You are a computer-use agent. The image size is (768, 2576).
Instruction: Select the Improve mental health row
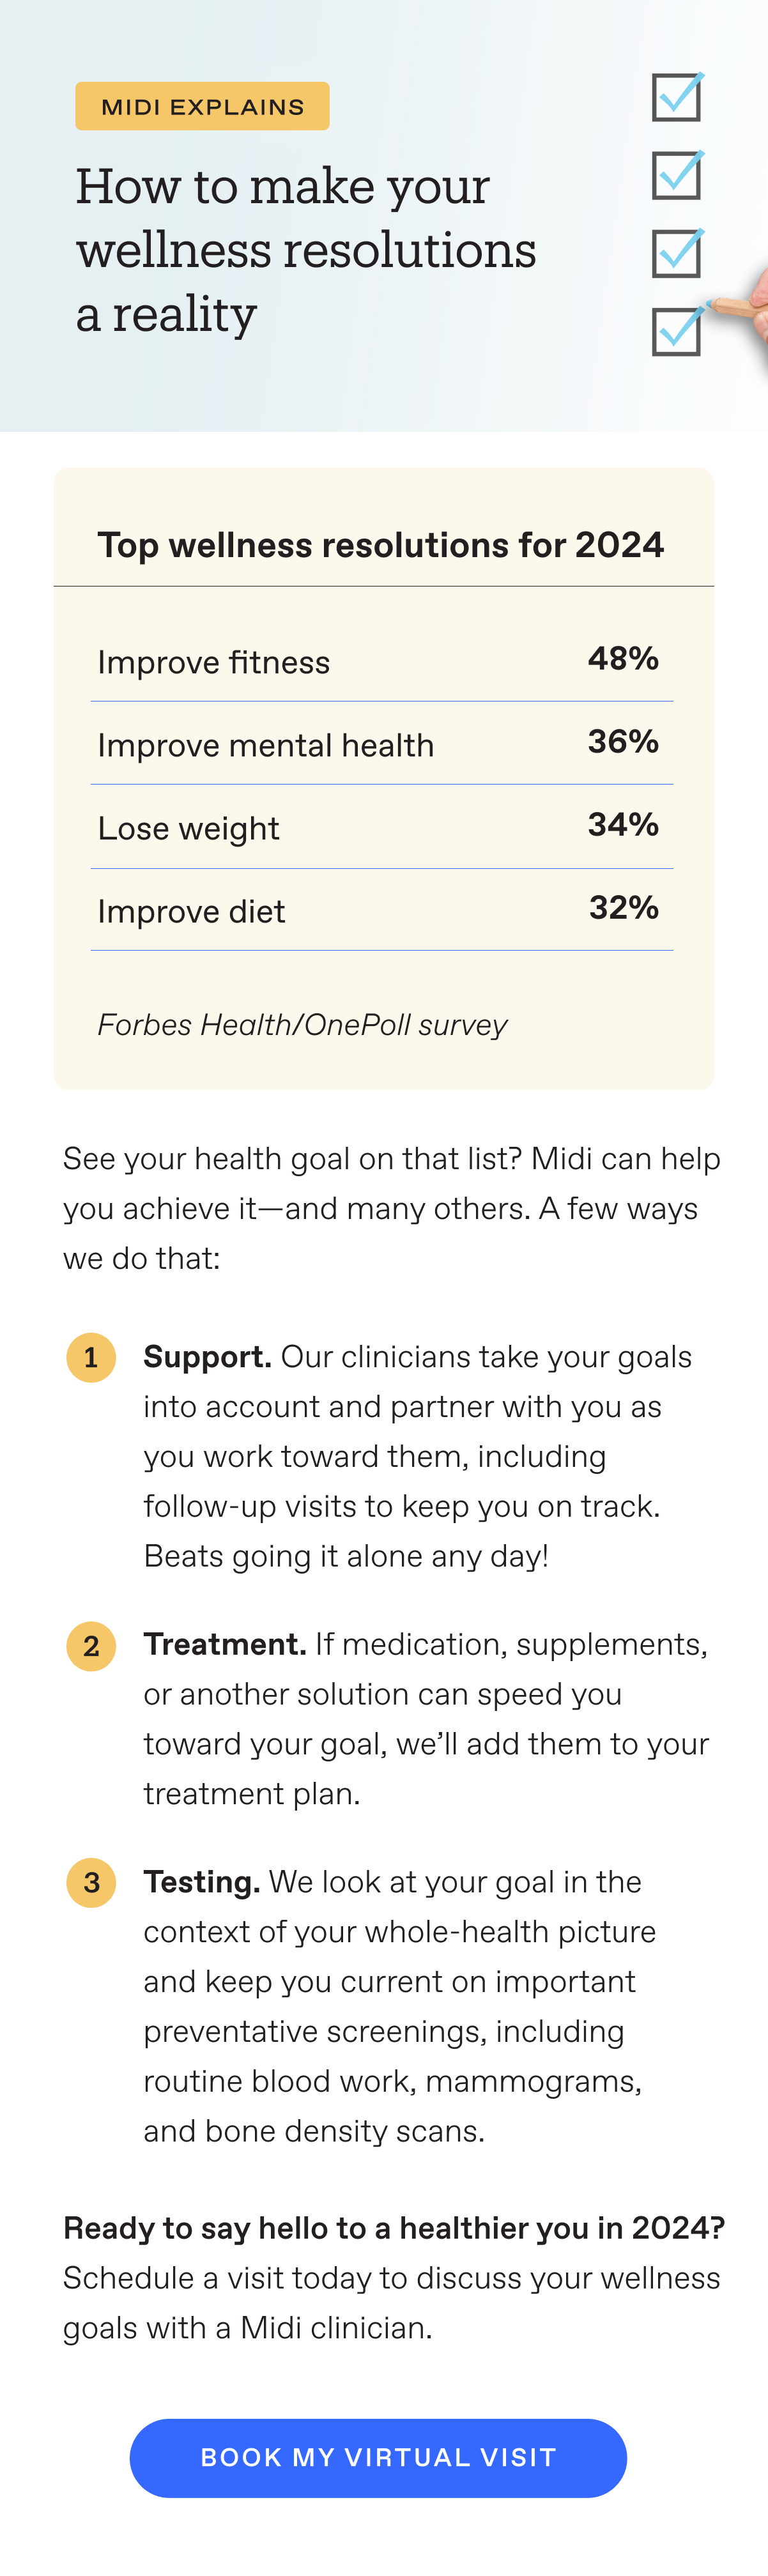382,743
